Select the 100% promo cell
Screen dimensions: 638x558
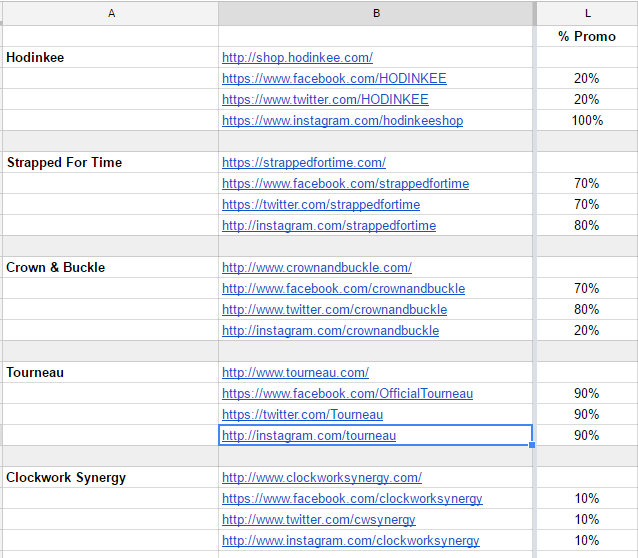click(x=587, y=120)
